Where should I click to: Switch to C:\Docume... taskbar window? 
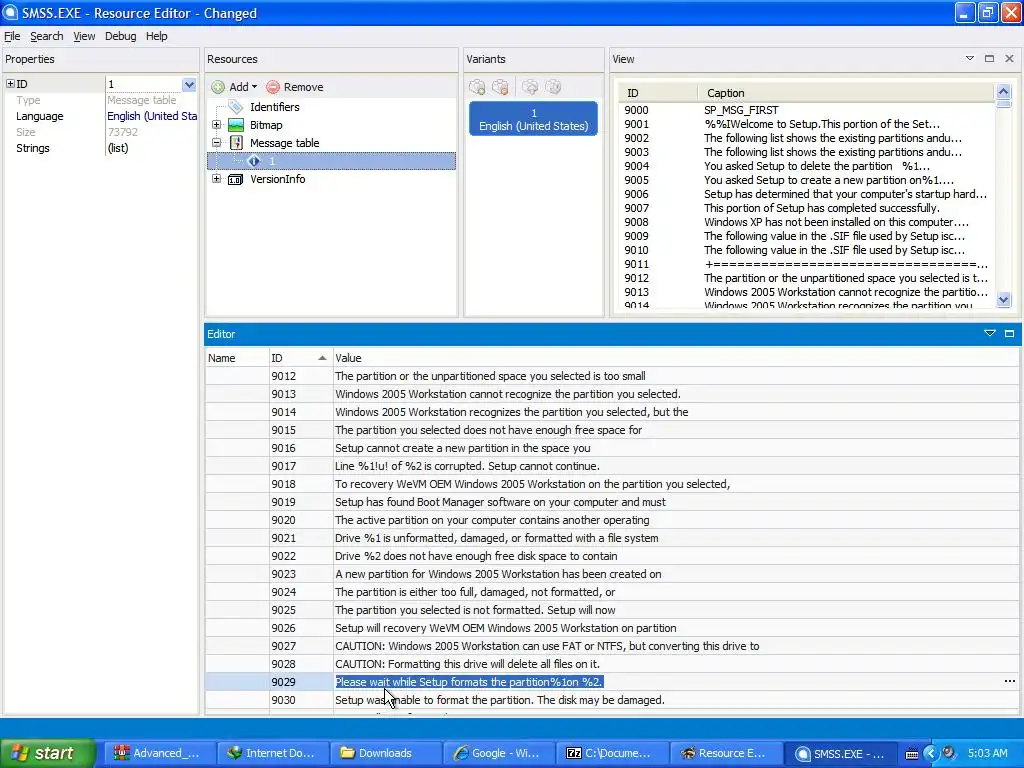[x=611, y=753]
